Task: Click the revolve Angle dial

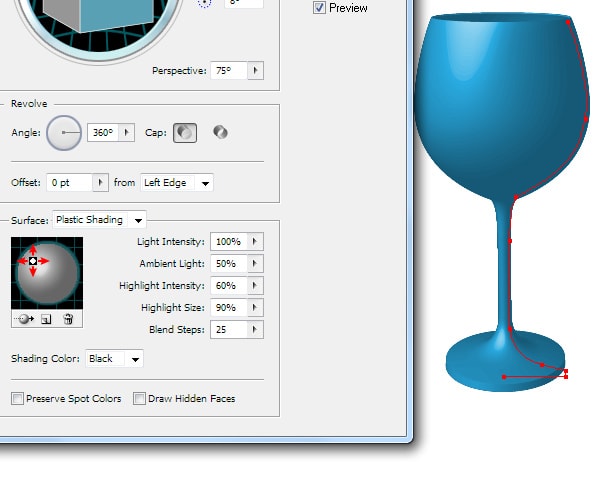Action: pos(64,133)
